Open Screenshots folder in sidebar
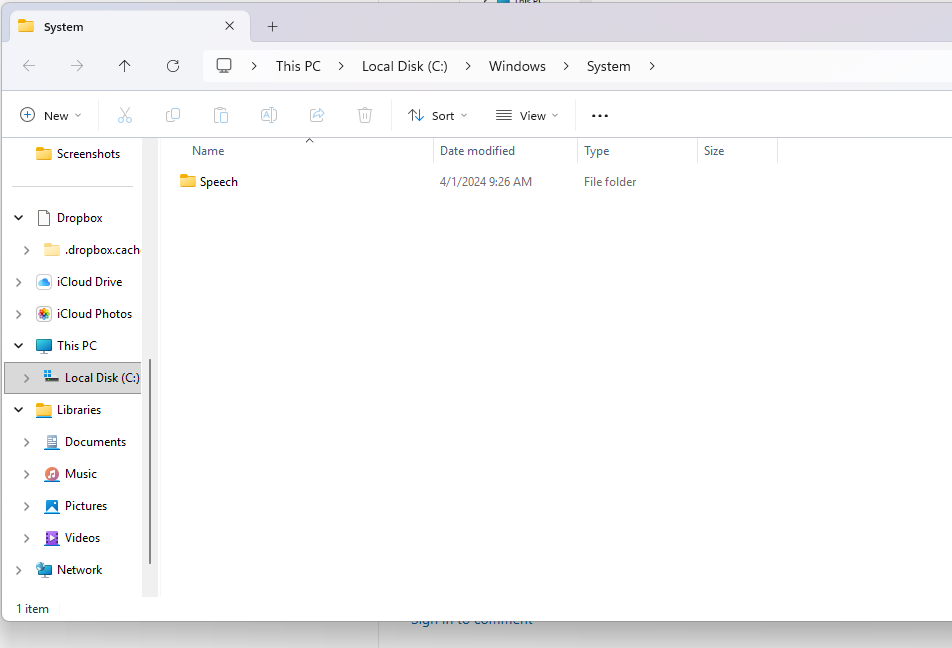Screen dimensions: 952x648 (x=78, y=154)
